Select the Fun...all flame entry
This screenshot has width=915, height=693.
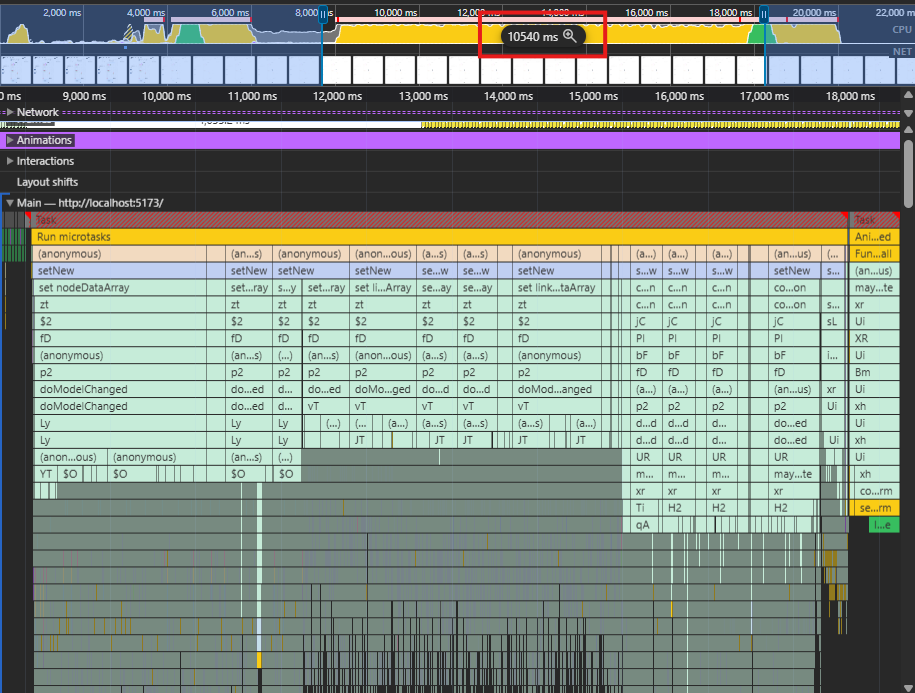tap(874, 254)
